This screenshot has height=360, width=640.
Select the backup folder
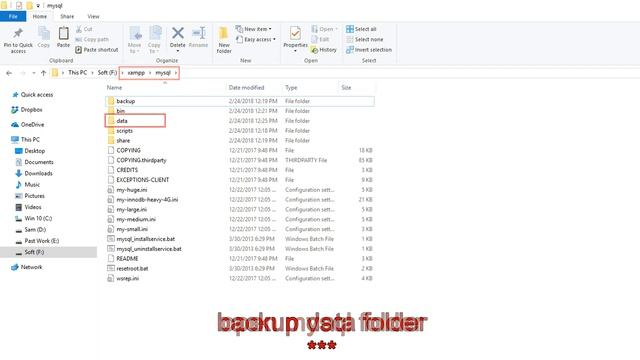coord(240,101)
